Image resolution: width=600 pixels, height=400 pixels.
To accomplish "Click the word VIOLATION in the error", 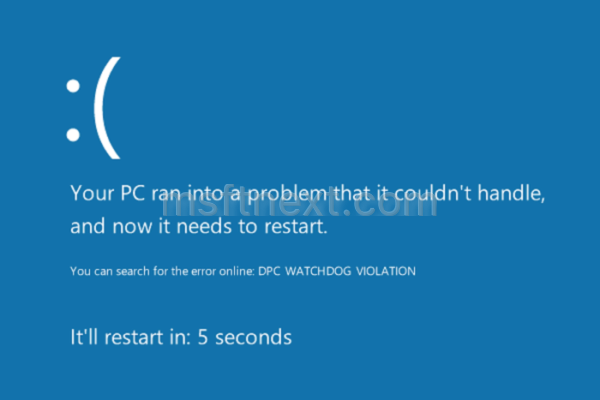I will tap(386, 271).
